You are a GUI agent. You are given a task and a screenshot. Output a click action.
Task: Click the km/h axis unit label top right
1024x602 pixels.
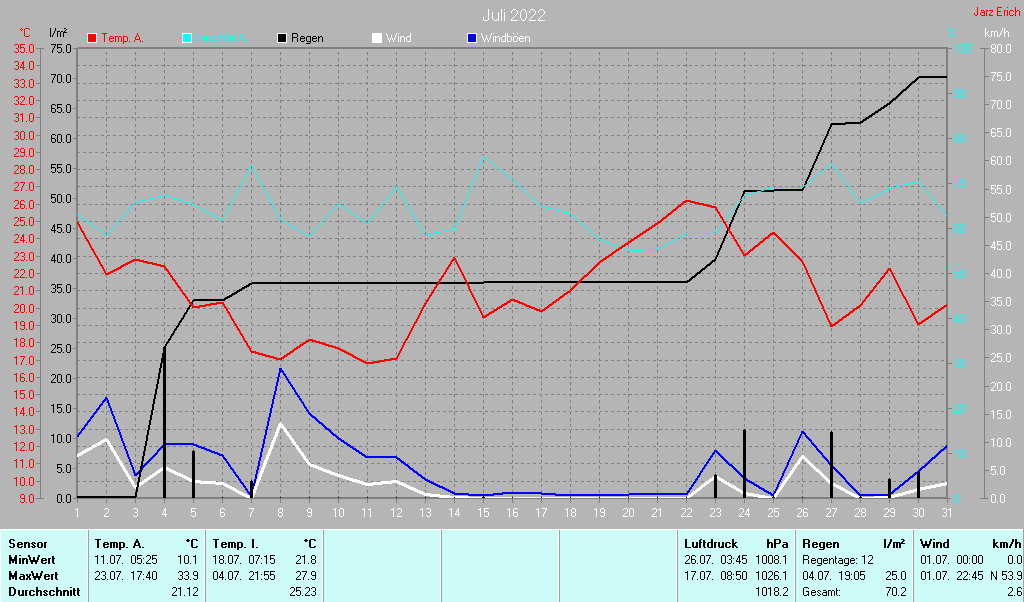(996, 34)
